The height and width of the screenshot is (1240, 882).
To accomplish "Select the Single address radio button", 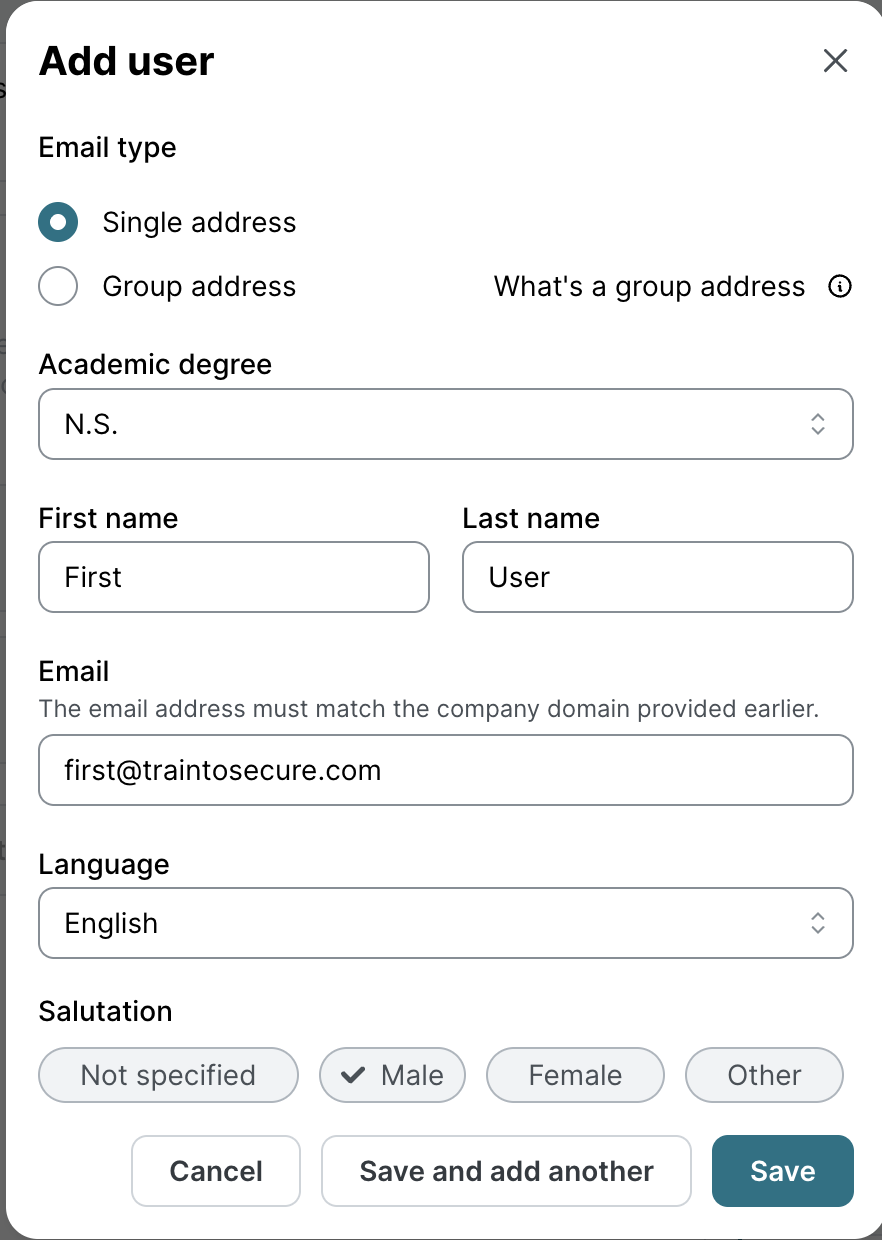I will coord(58,222).
